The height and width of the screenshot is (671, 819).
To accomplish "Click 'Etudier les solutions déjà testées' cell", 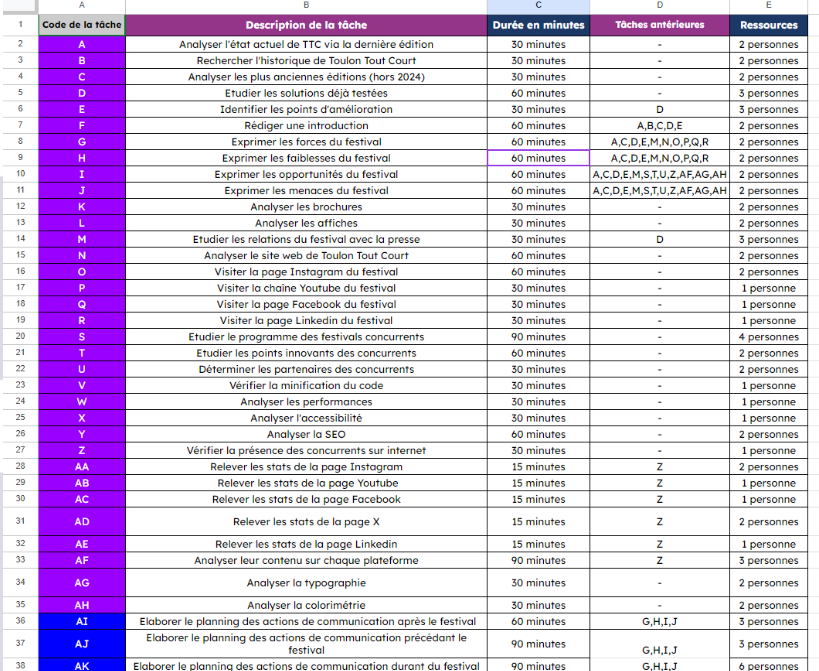I will tap(306, 93).
